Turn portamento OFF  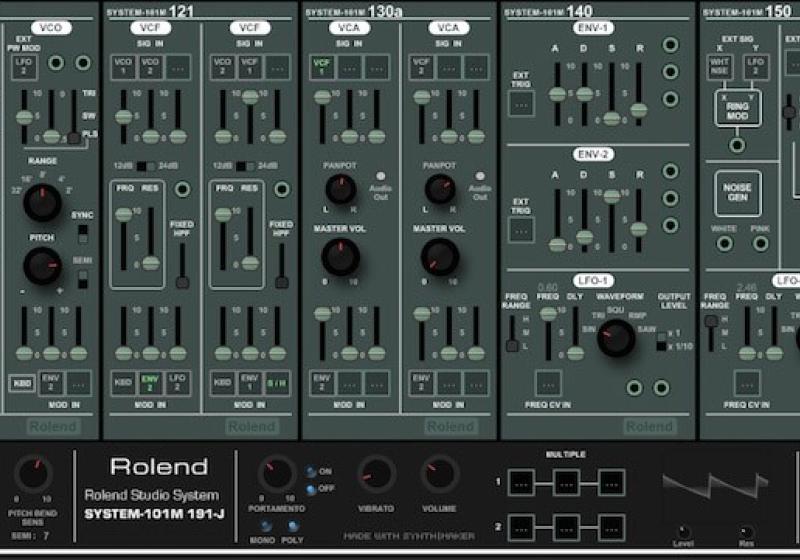click(x=311, y=490)
